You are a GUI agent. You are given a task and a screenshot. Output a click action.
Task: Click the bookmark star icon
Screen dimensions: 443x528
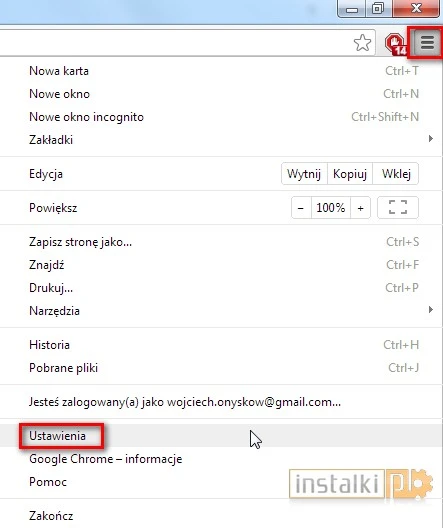pos(363,43)
